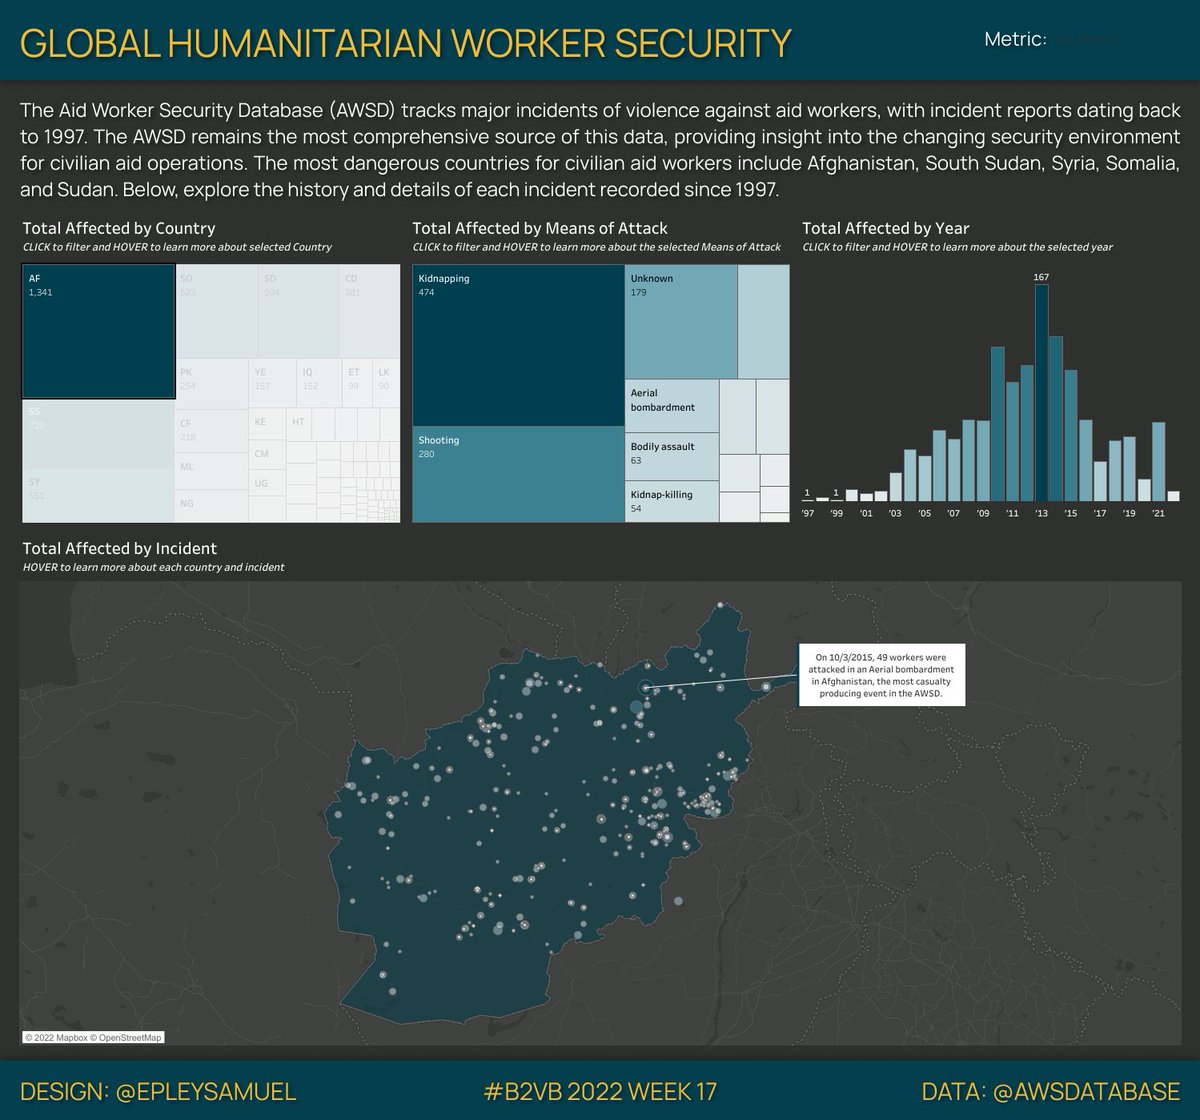Choose the ML country cell
1200x1120 pixels.
[212, 472]
